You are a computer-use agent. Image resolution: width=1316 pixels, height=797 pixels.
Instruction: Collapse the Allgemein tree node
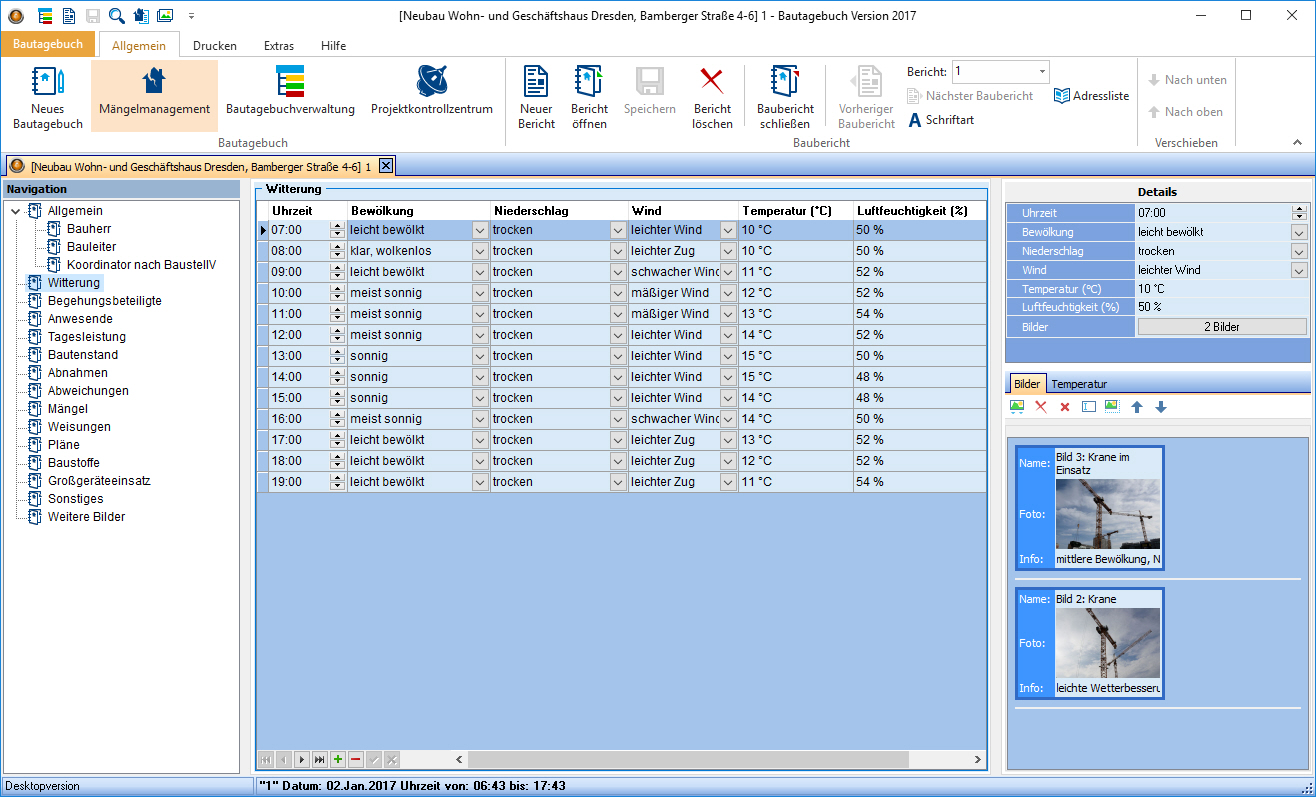[15, 211]
